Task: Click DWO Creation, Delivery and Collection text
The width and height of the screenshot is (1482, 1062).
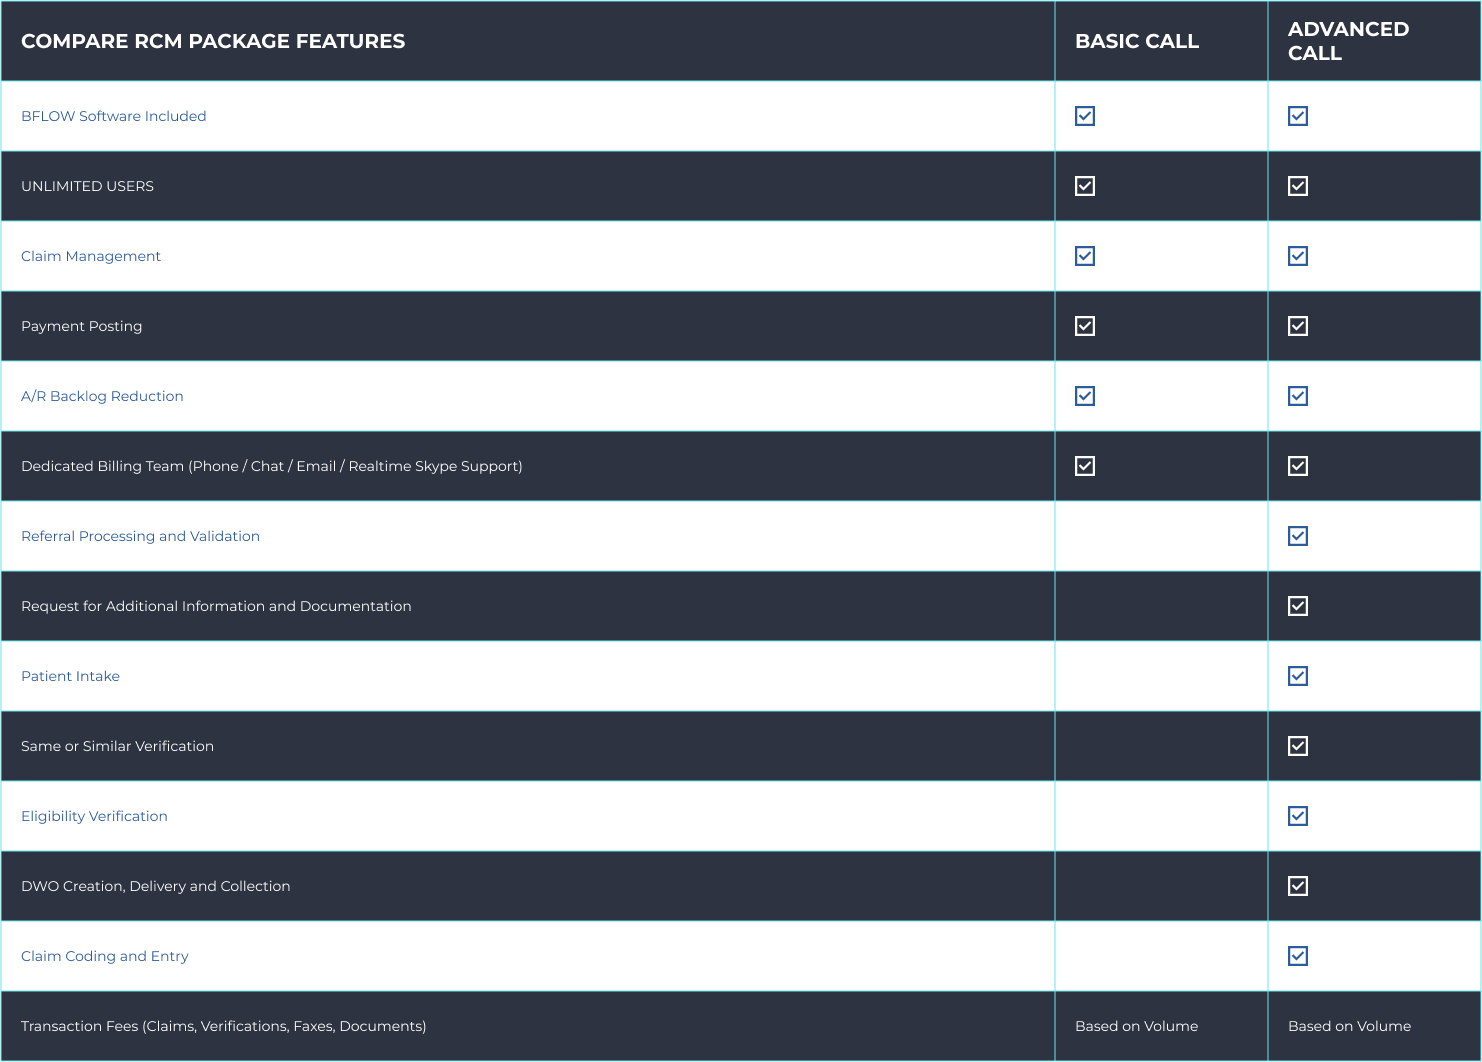Action: point(156,886)
